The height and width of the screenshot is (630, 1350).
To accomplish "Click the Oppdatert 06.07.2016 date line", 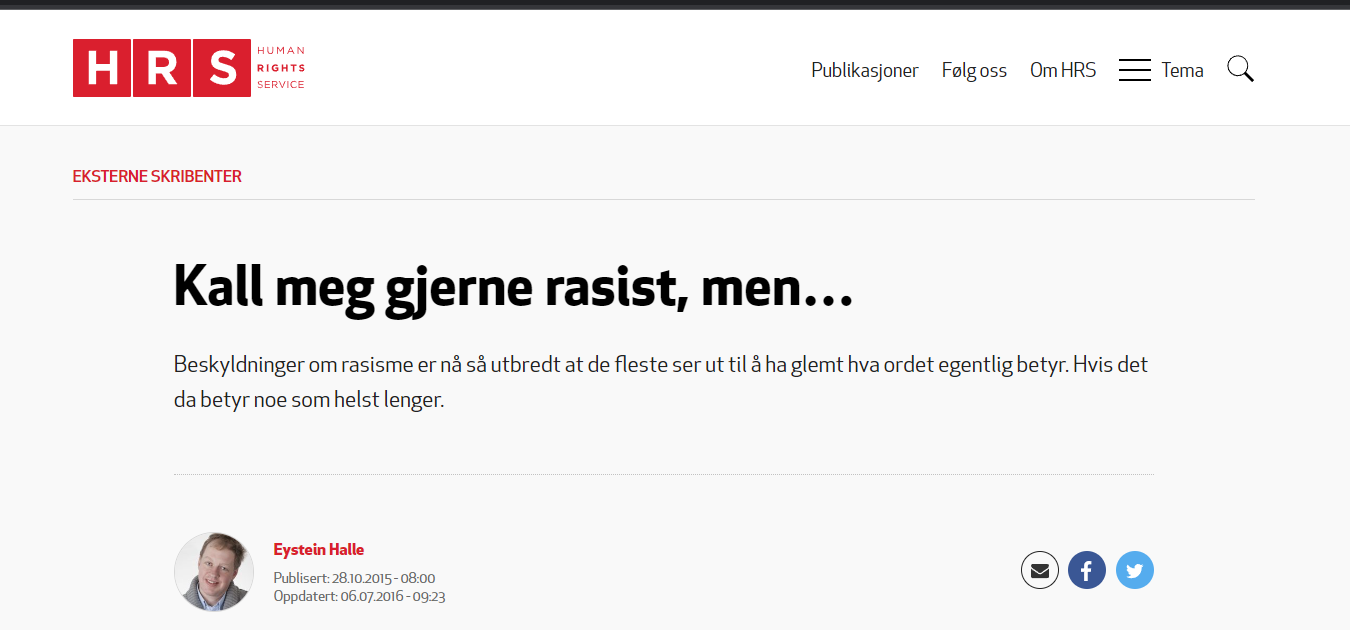I will pos(359,596).
